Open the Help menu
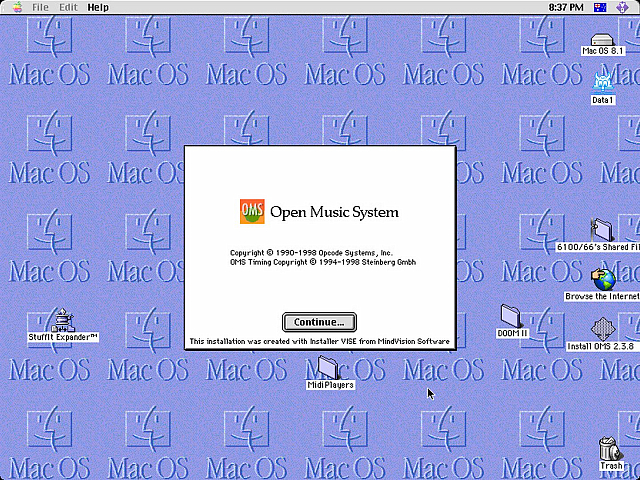Viewport: 640px width, 480px height. [98, 7]
